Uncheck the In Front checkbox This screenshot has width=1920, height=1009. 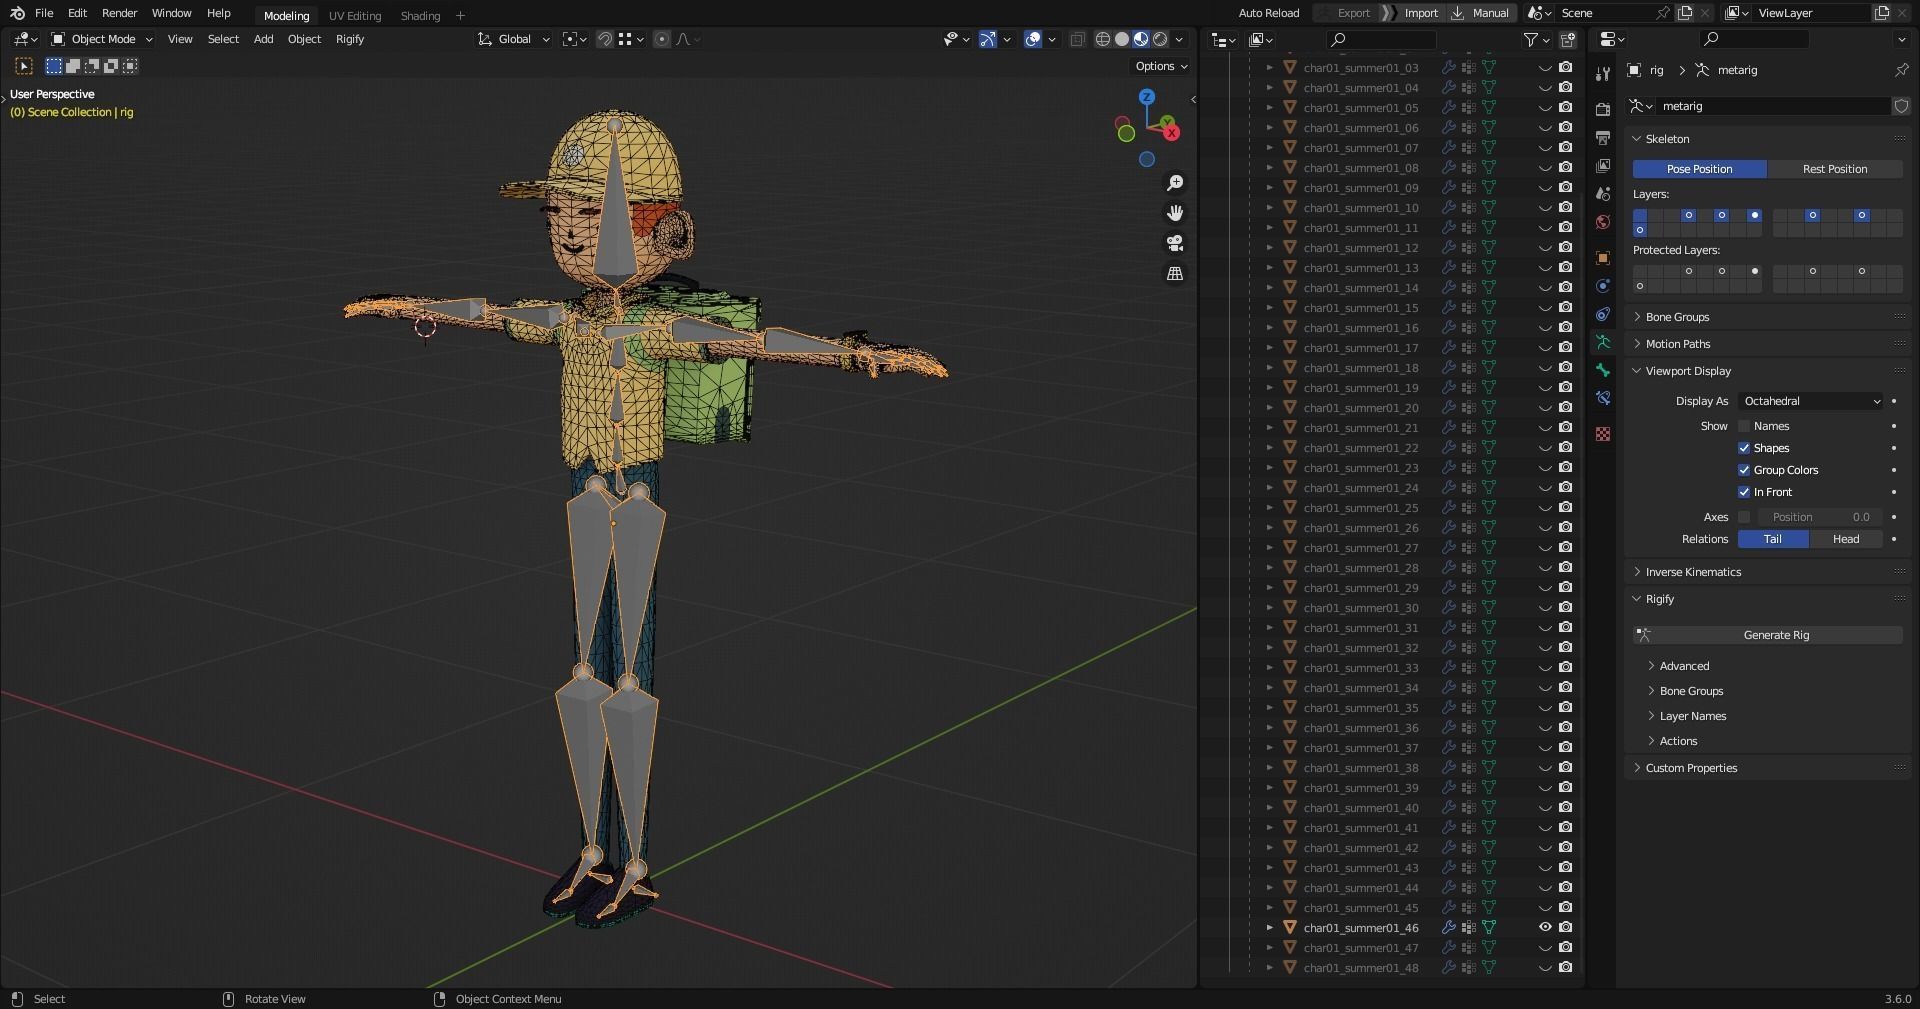tap(1744, 492)
